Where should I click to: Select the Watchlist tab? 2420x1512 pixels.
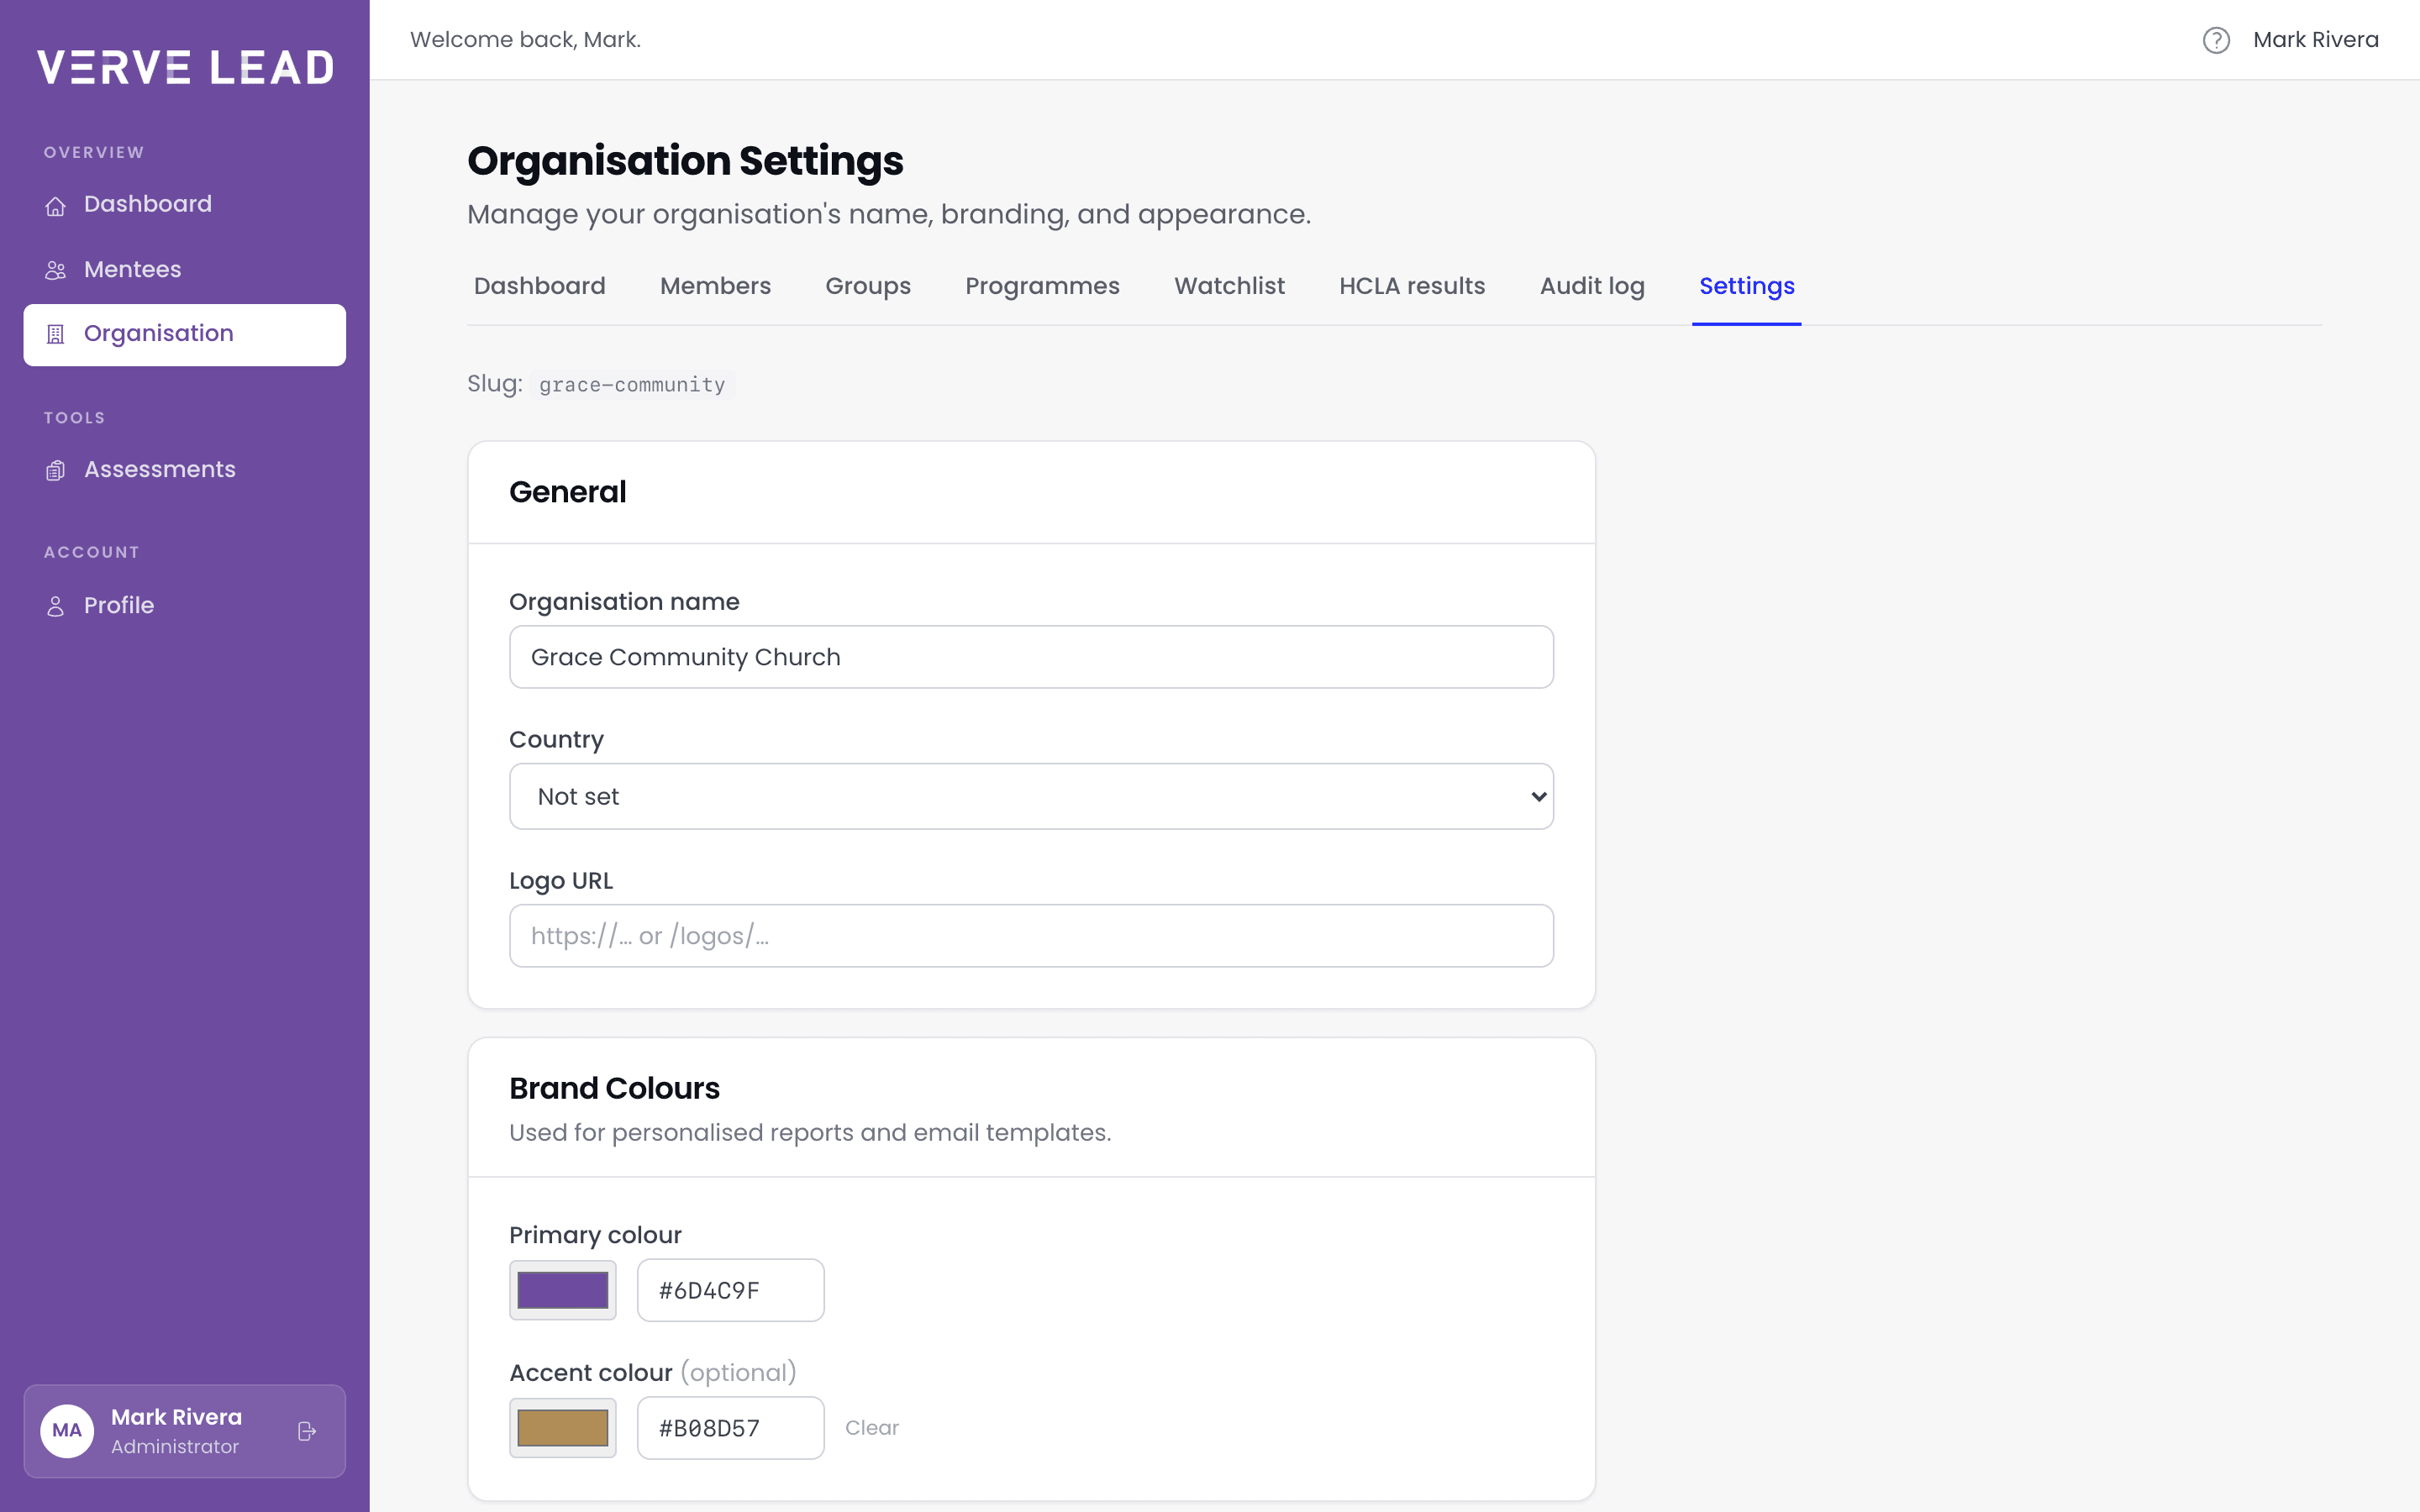click(1229, 286)
